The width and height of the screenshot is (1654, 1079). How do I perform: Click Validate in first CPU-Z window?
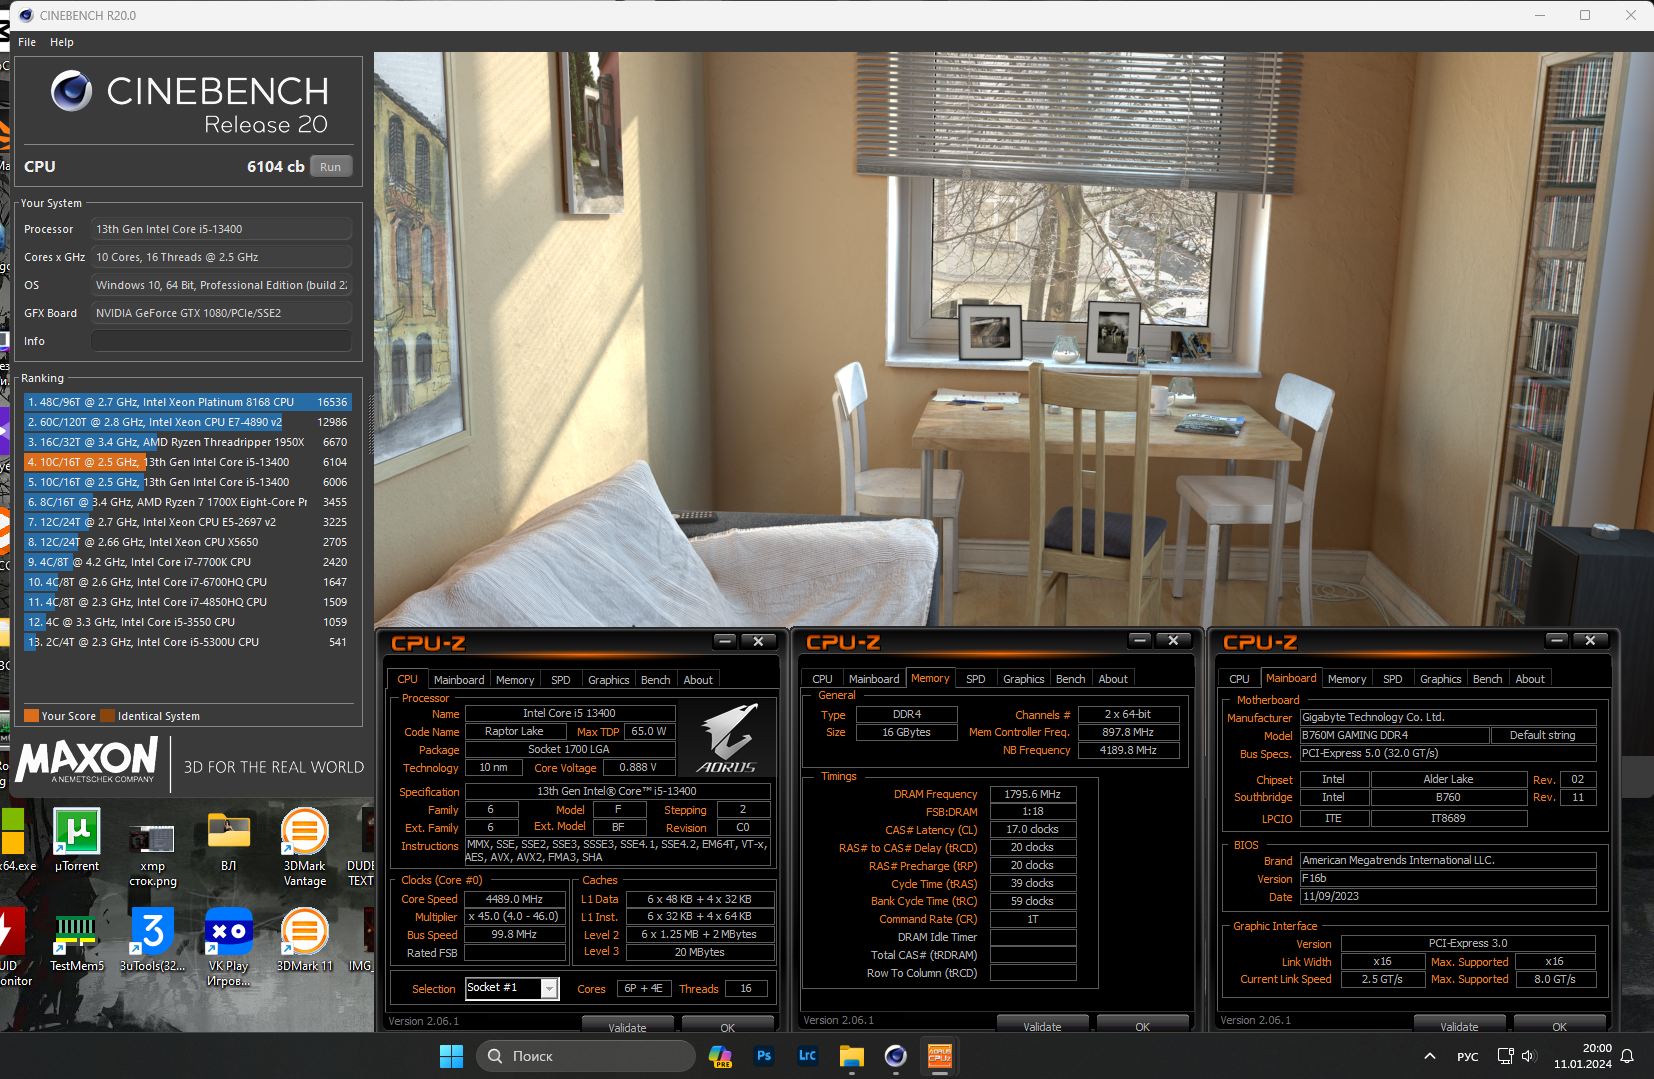(628, 1026)
